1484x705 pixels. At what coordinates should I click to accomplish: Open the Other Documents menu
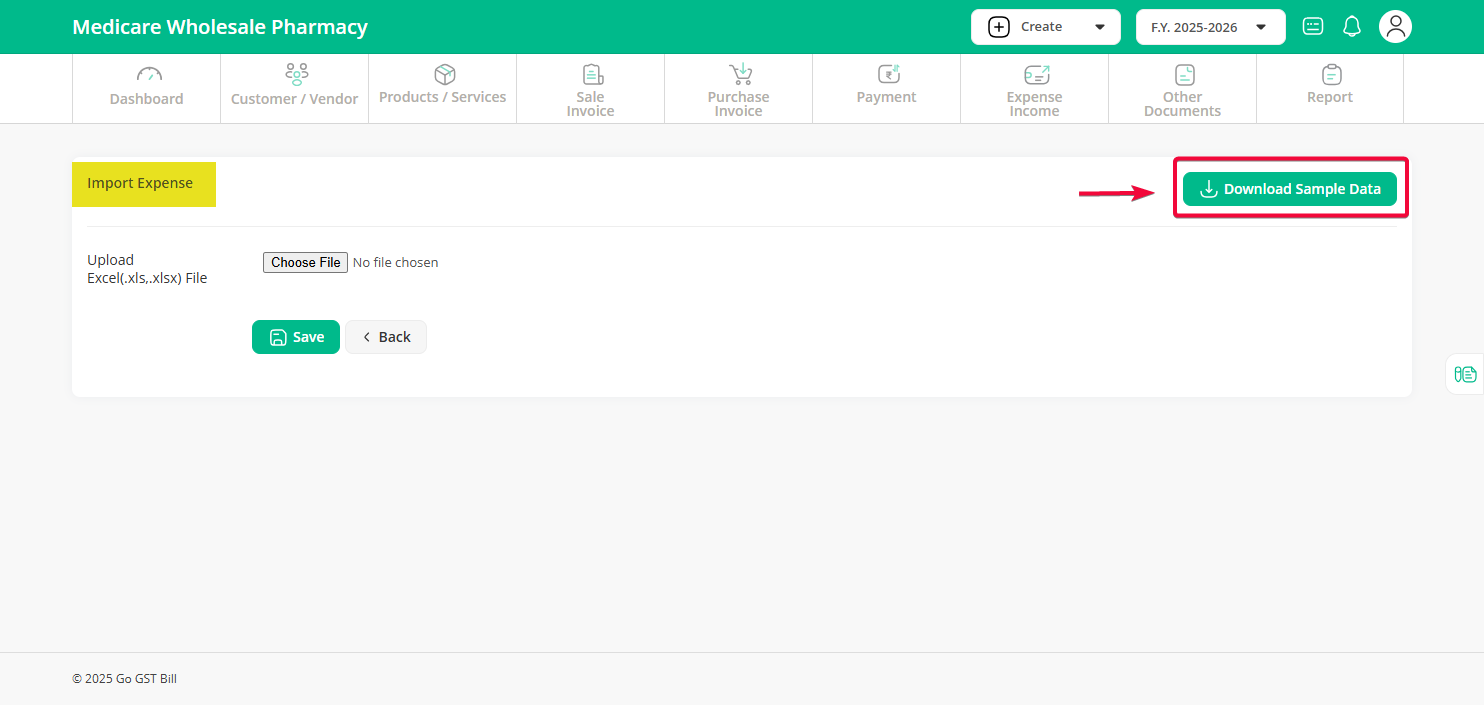pyautogui.click(x=1182, y=89)
